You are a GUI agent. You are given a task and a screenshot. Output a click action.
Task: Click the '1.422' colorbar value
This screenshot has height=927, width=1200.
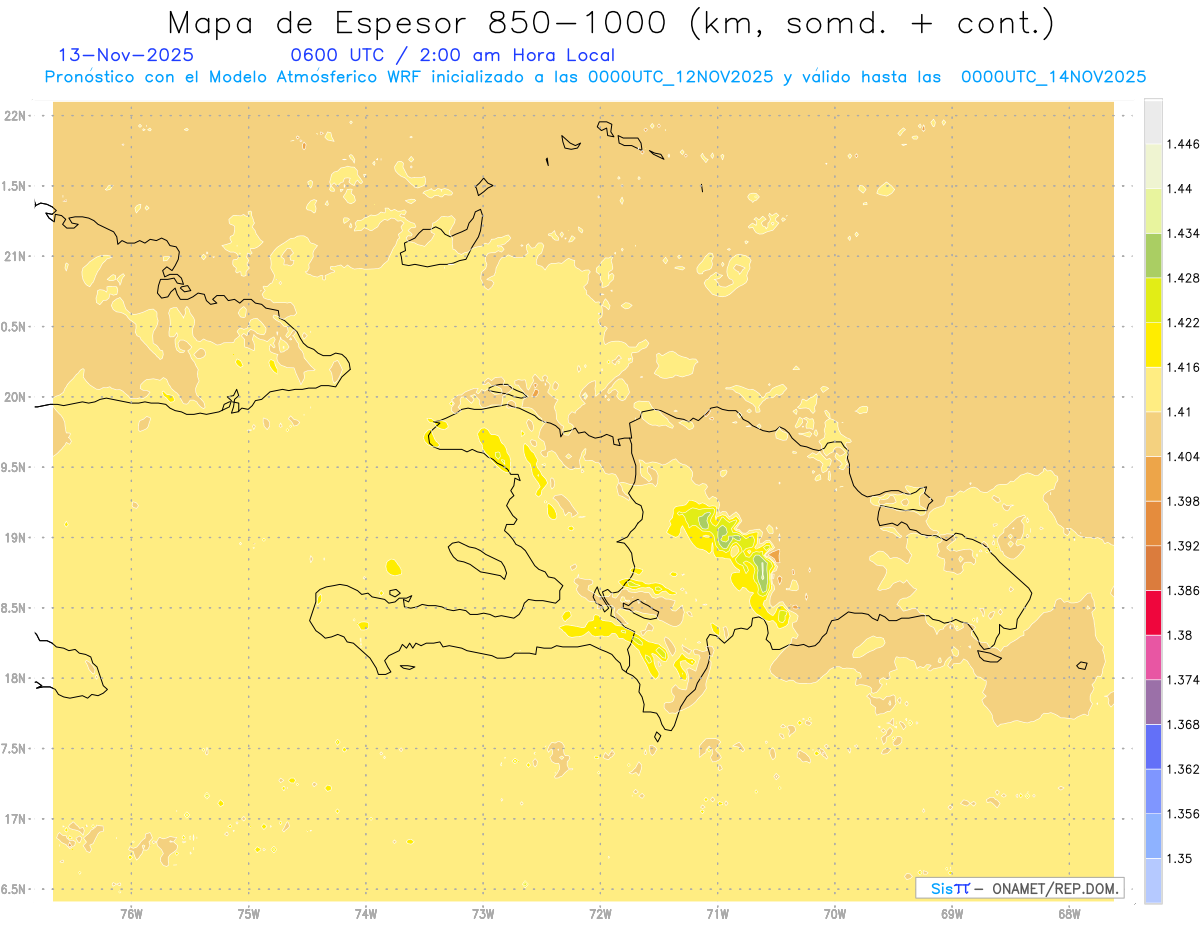(1183, 322)
